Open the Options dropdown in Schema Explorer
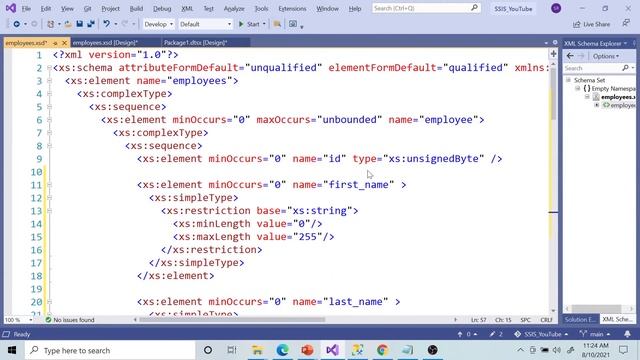Image resolution: width=640 pixels, height=360 pixels. pos(606,56)
